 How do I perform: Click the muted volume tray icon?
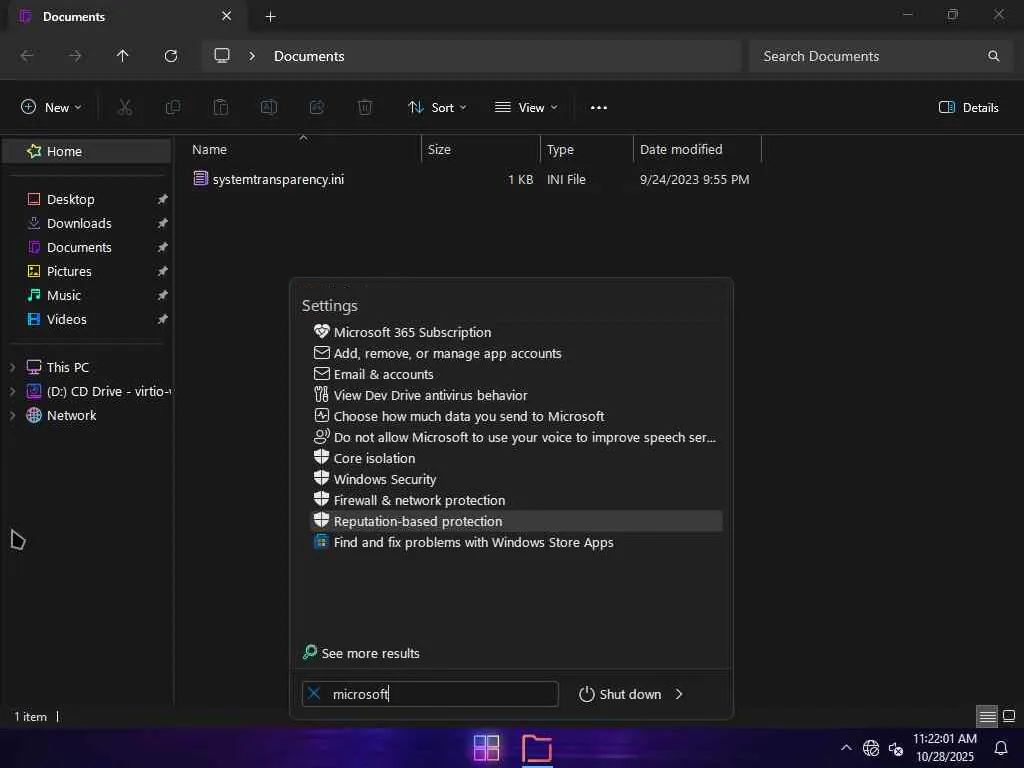click(896, 748)
